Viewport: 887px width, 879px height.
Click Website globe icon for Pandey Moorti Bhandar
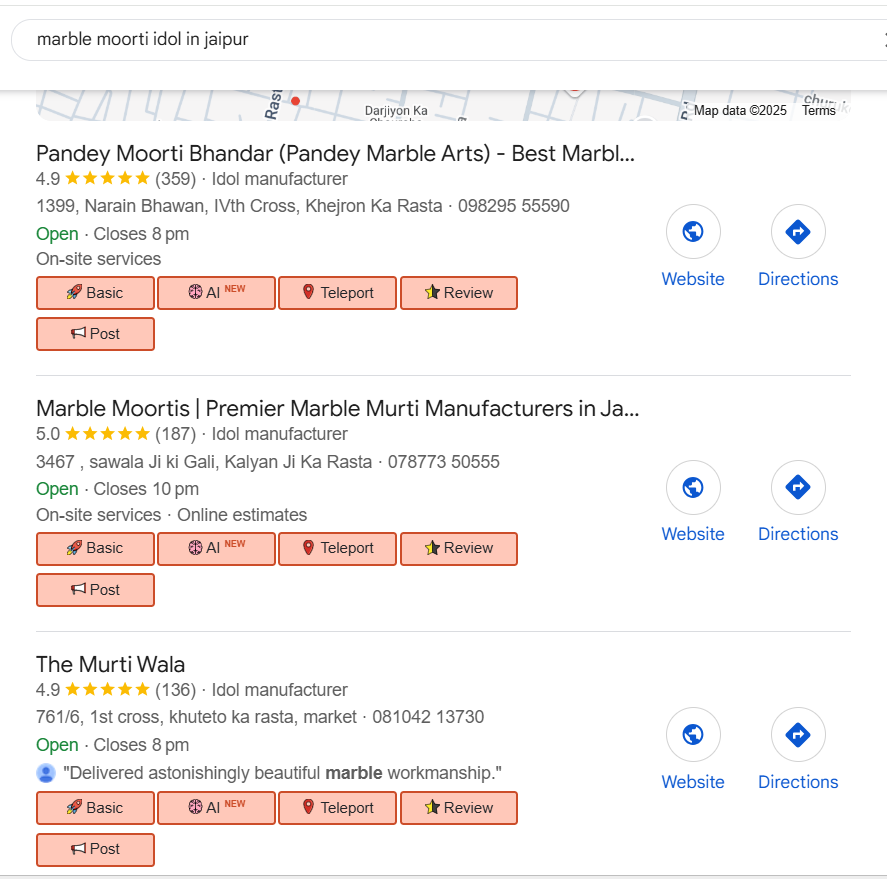[693, 232]
